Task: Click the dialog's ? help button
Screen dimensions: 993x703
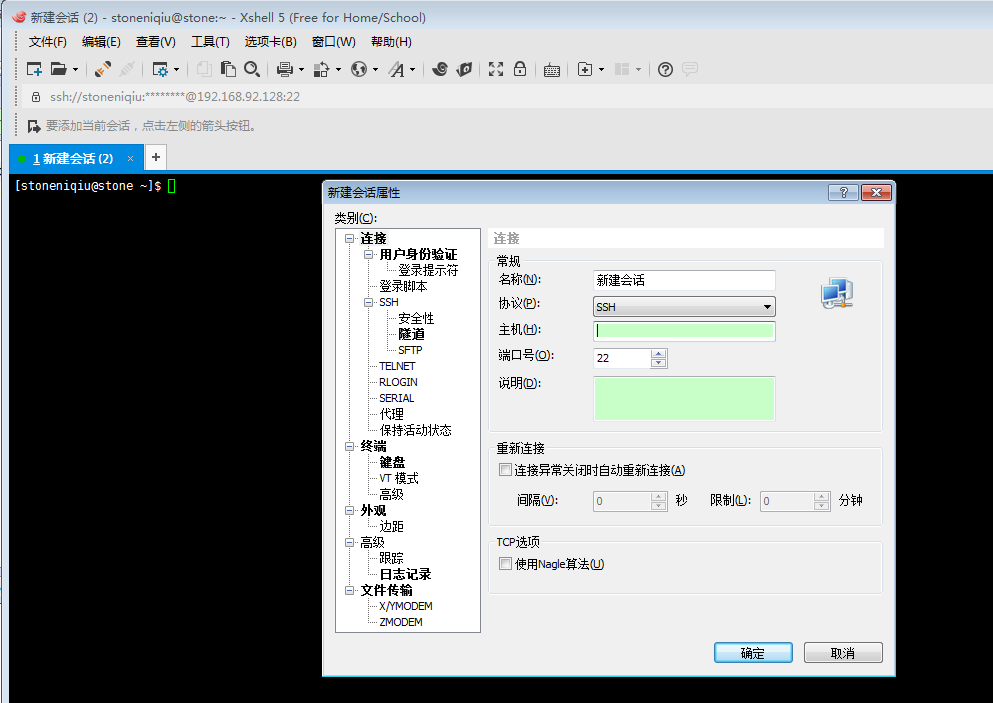Action: [843, 193]
